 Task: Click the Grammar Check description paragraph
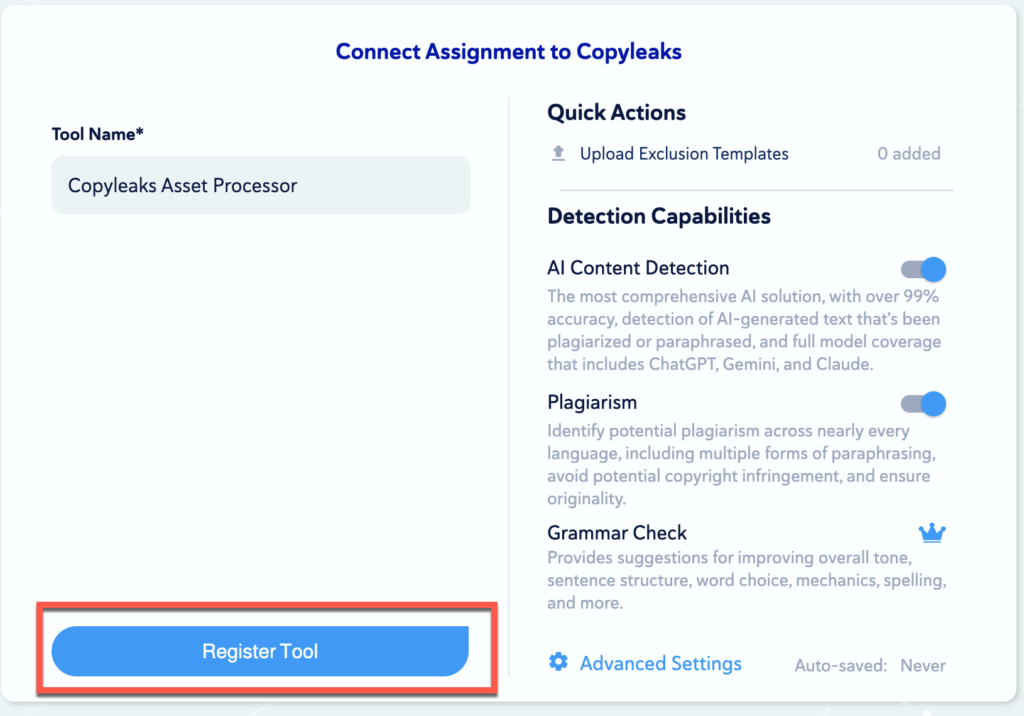pos(746,580)
